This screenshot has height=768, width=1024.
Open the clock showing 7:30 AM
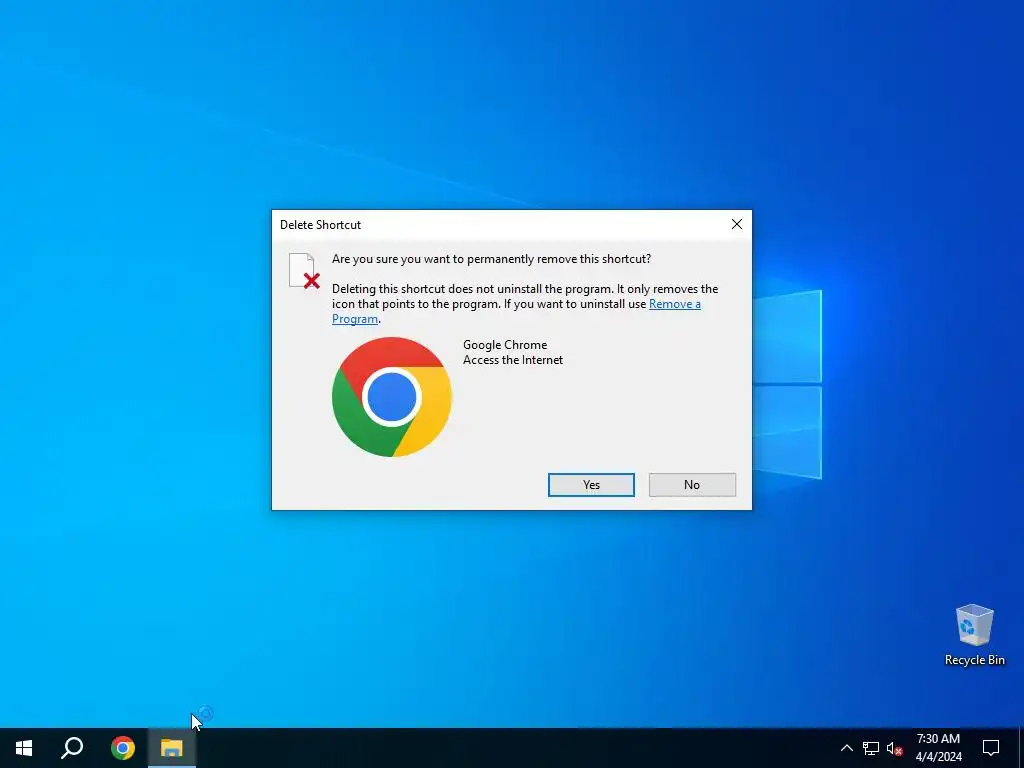click(x=938, y=748)
